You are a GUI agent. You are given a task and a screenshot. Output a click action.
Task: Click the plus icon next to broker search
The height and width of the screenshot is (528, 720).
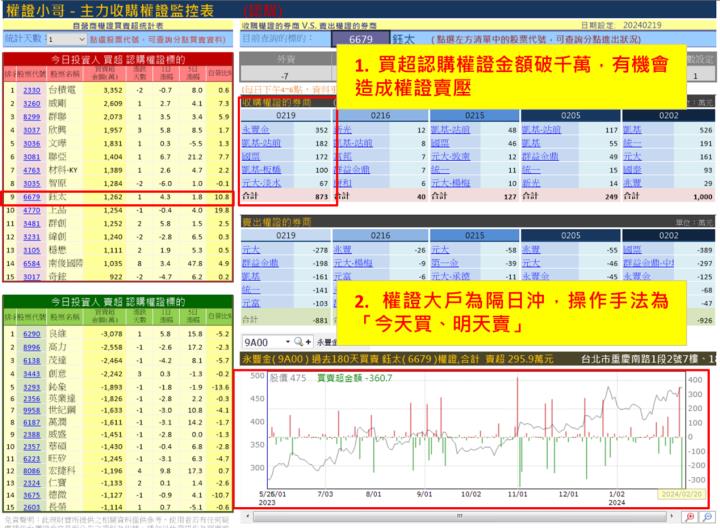[x=308, y=342]
